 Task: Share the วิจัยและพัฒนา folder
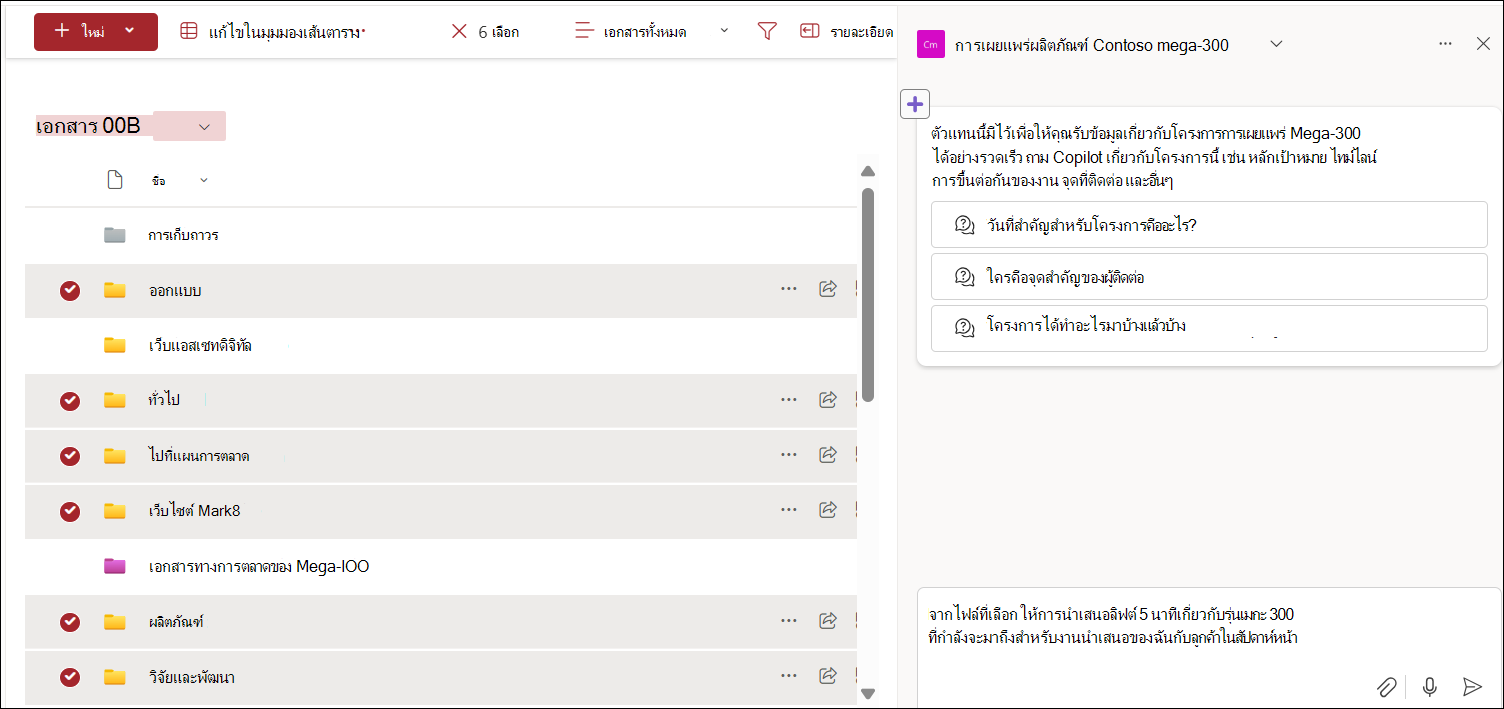click(828, 676)
